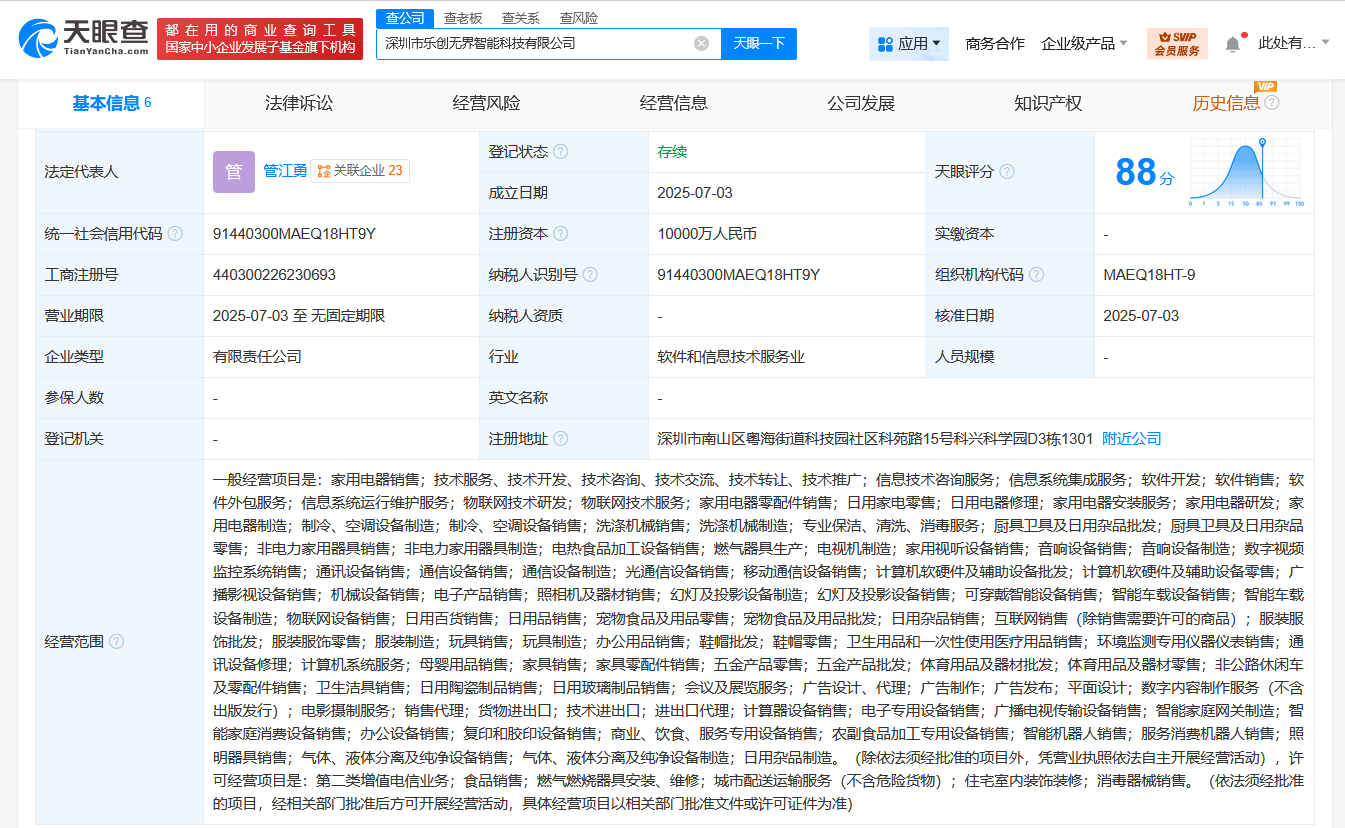This screenshot has width=1345, height=828.
Task: Open the notification bell
Action: coord(1232,43)
